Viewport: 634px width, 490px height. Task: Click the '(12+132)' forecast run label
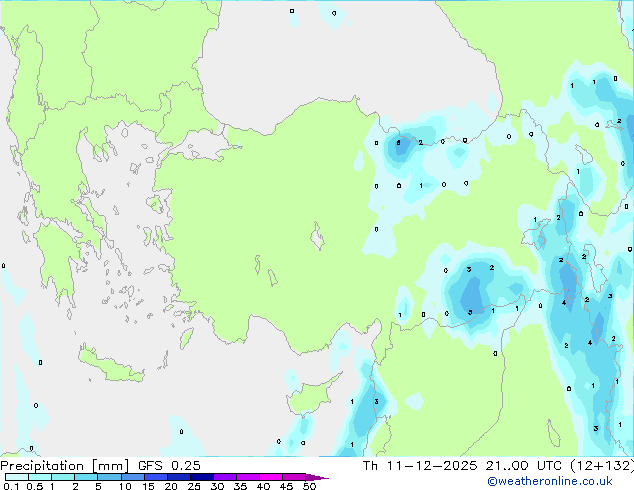pyautogui.click(x=602, y=466)
